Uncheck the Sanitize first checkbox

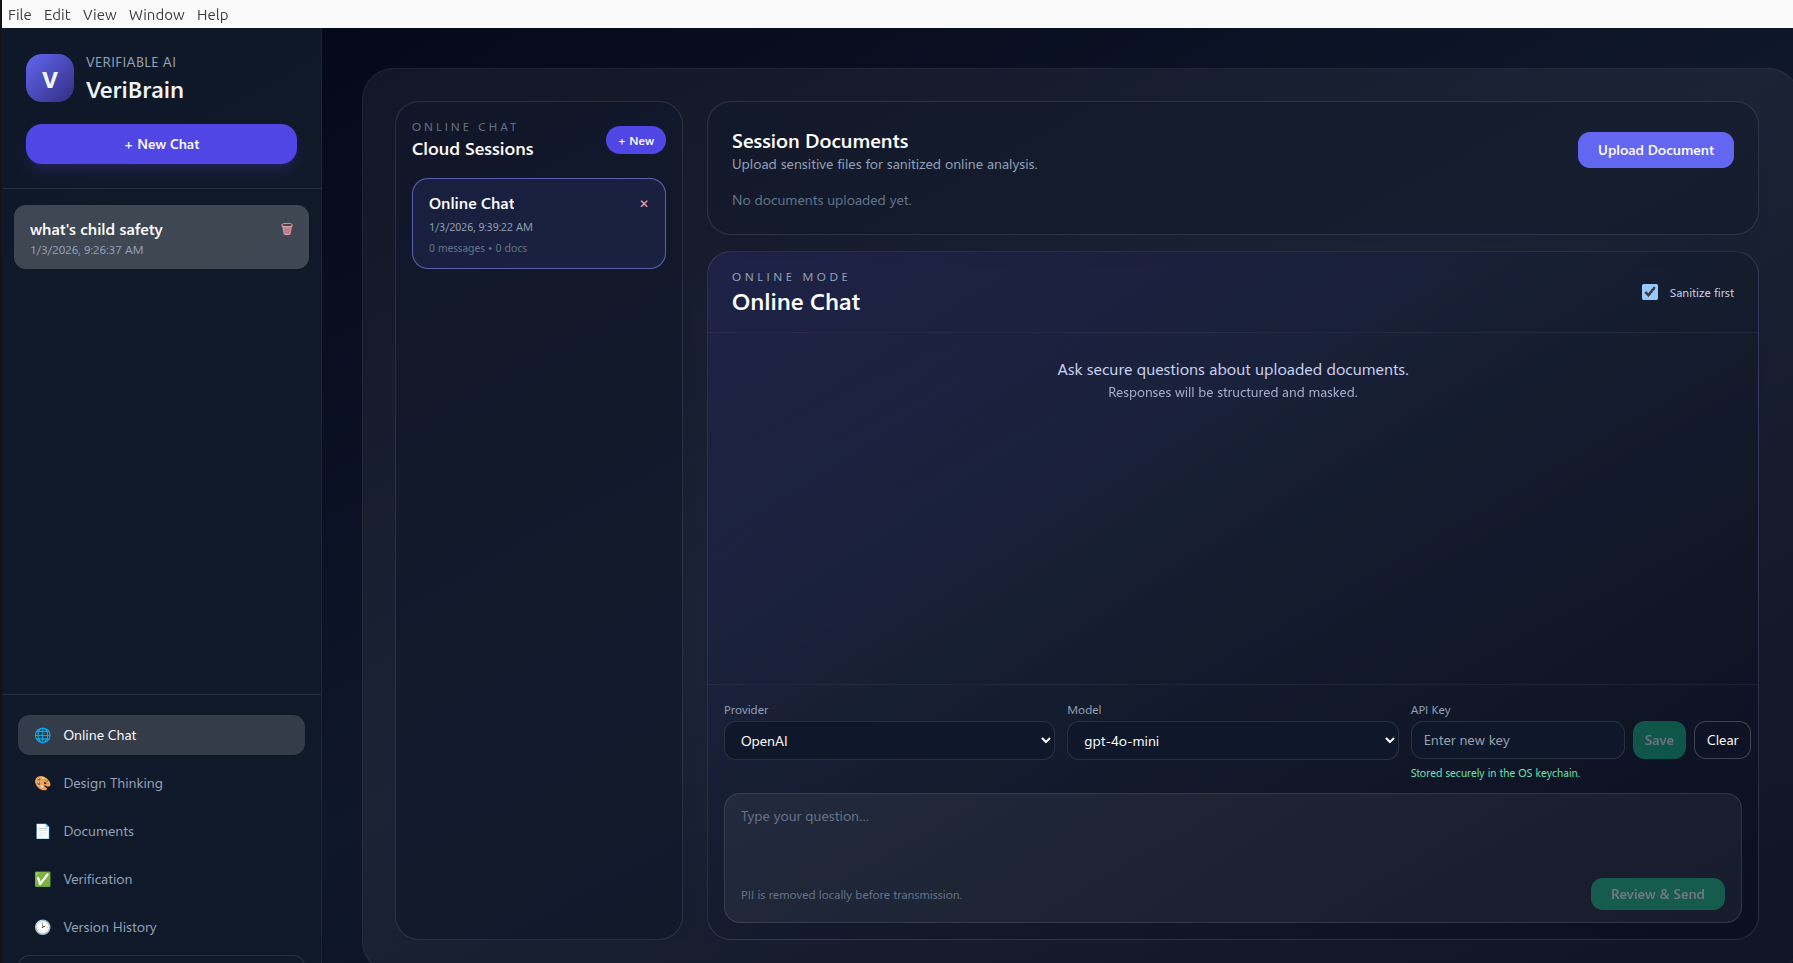[1651, 292]
